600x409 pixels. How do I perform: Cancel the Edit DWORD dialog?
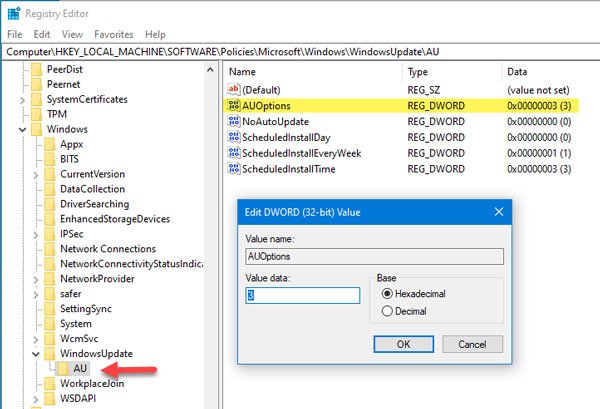[x=473, y=344]
